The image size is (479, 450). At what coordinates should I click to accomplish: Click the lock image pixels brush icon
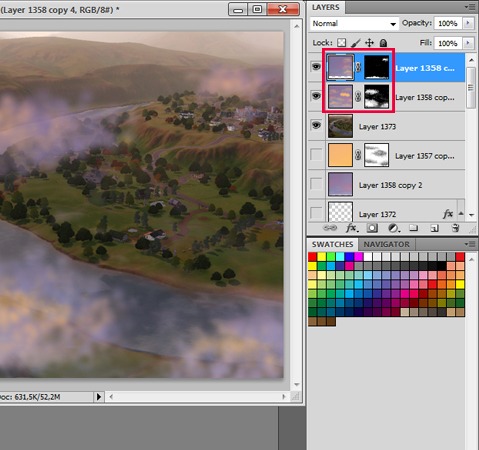click(356, 43)
